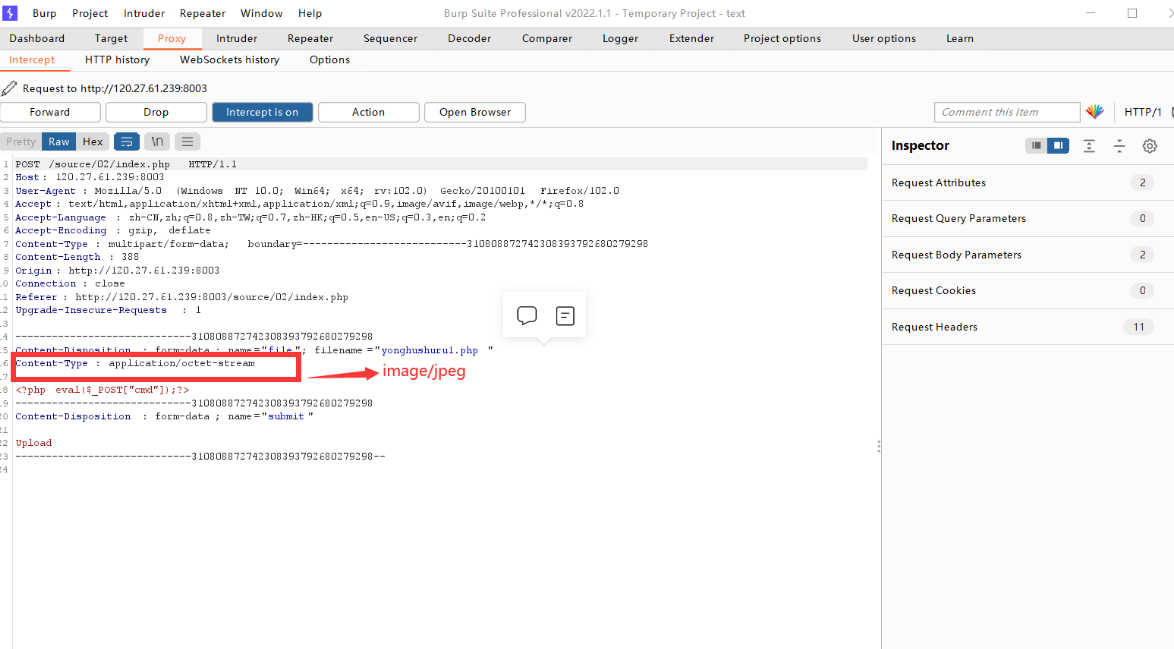1174x649 pixels.
Task: Select the HTTP history sub-tab
Action: click(117, 60)
